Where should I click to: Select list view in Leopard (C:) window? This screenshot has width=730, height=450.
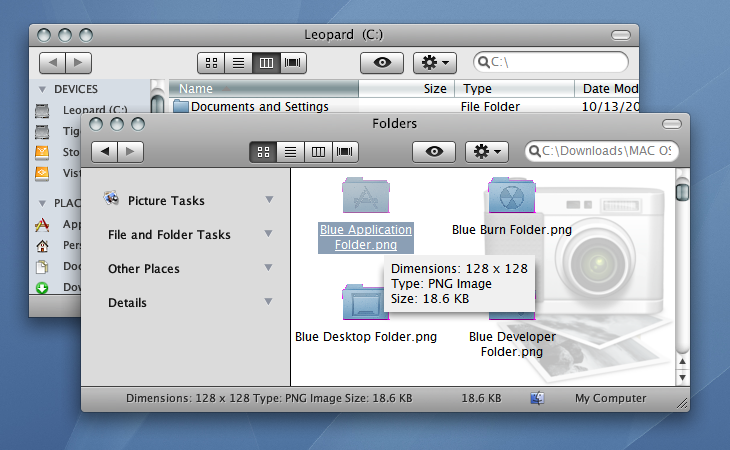coord(238,63)
